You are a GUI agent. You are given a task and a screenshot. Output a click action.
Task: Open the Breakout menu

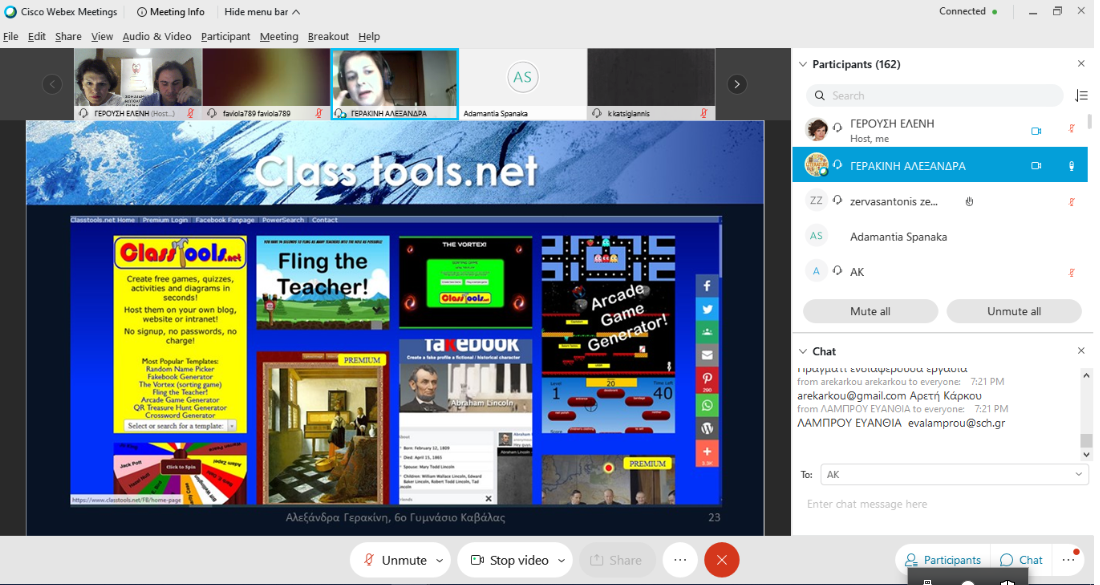pos(328,36)
